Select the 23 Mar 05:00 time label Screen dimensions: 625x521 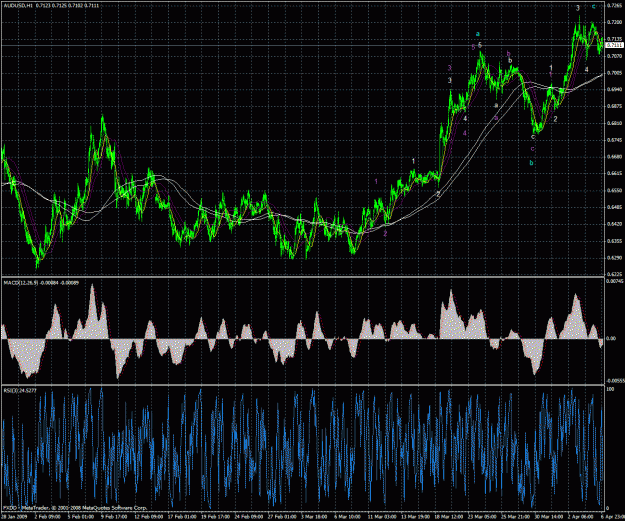click(482, 517)
